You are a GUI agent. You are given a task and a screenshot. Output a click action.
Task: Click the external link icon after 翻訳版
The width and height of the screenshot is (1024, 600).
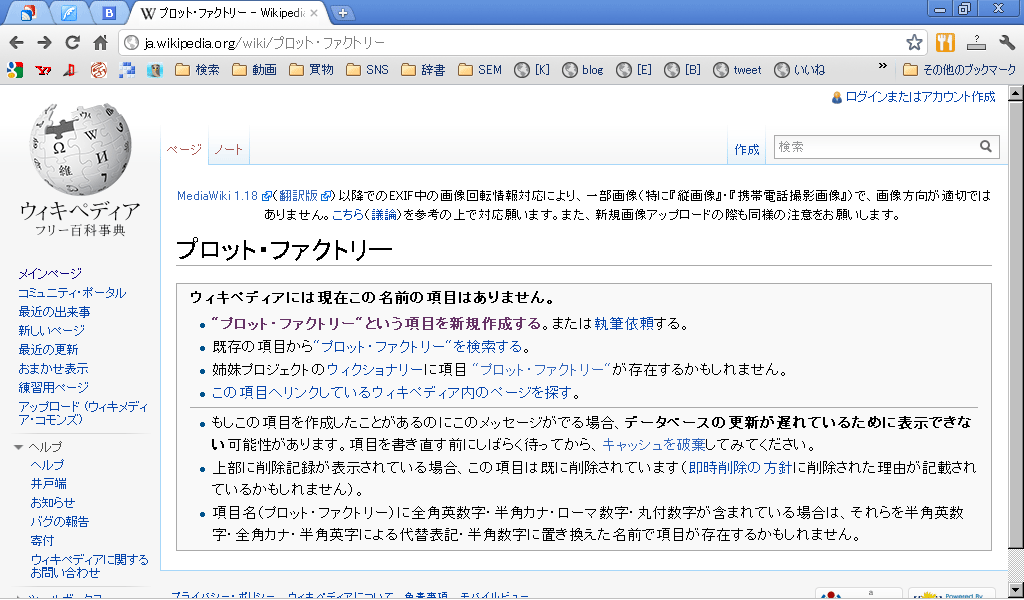(326, 196)
